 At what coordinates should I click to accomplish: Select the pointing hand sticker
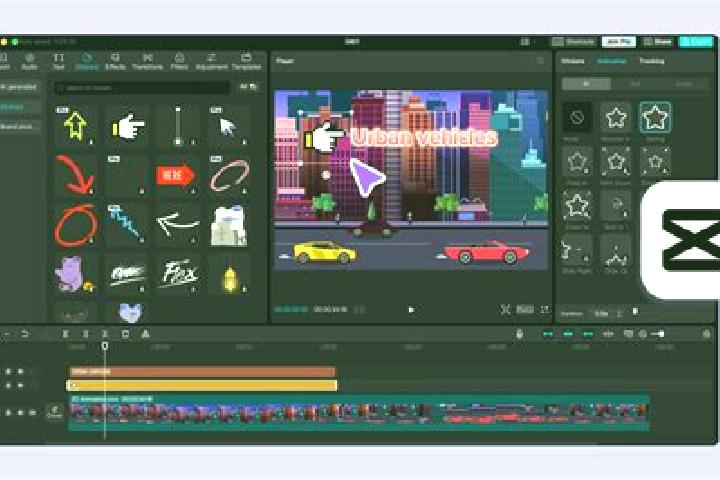tap(128, 126)
